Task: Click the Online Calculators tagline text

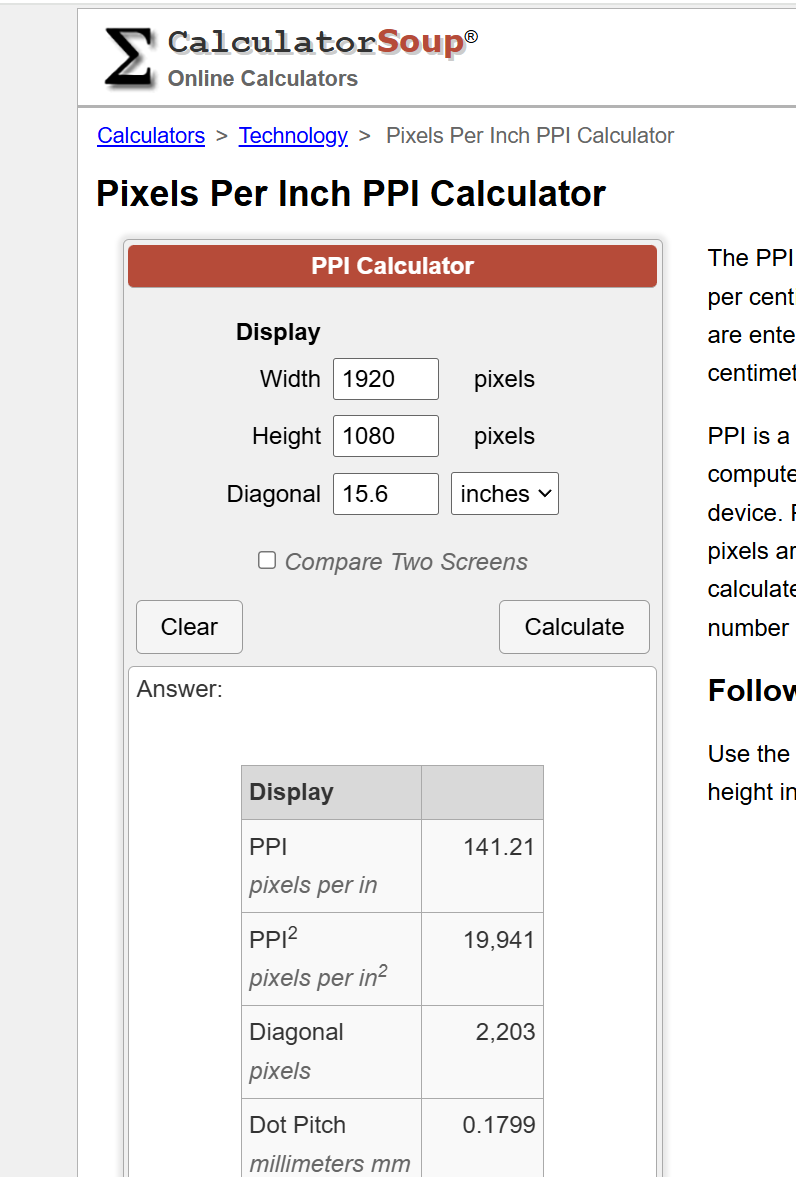Action: [x=263, y=78]
